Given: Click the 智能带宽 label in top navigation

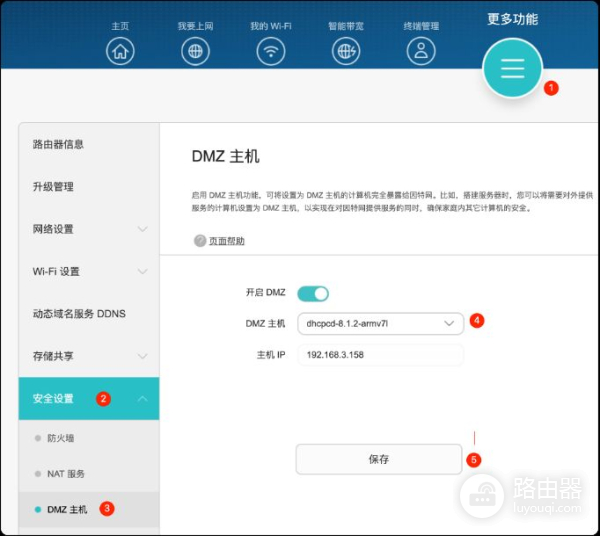Looking at the screenshot, I should tap(346, 26).
